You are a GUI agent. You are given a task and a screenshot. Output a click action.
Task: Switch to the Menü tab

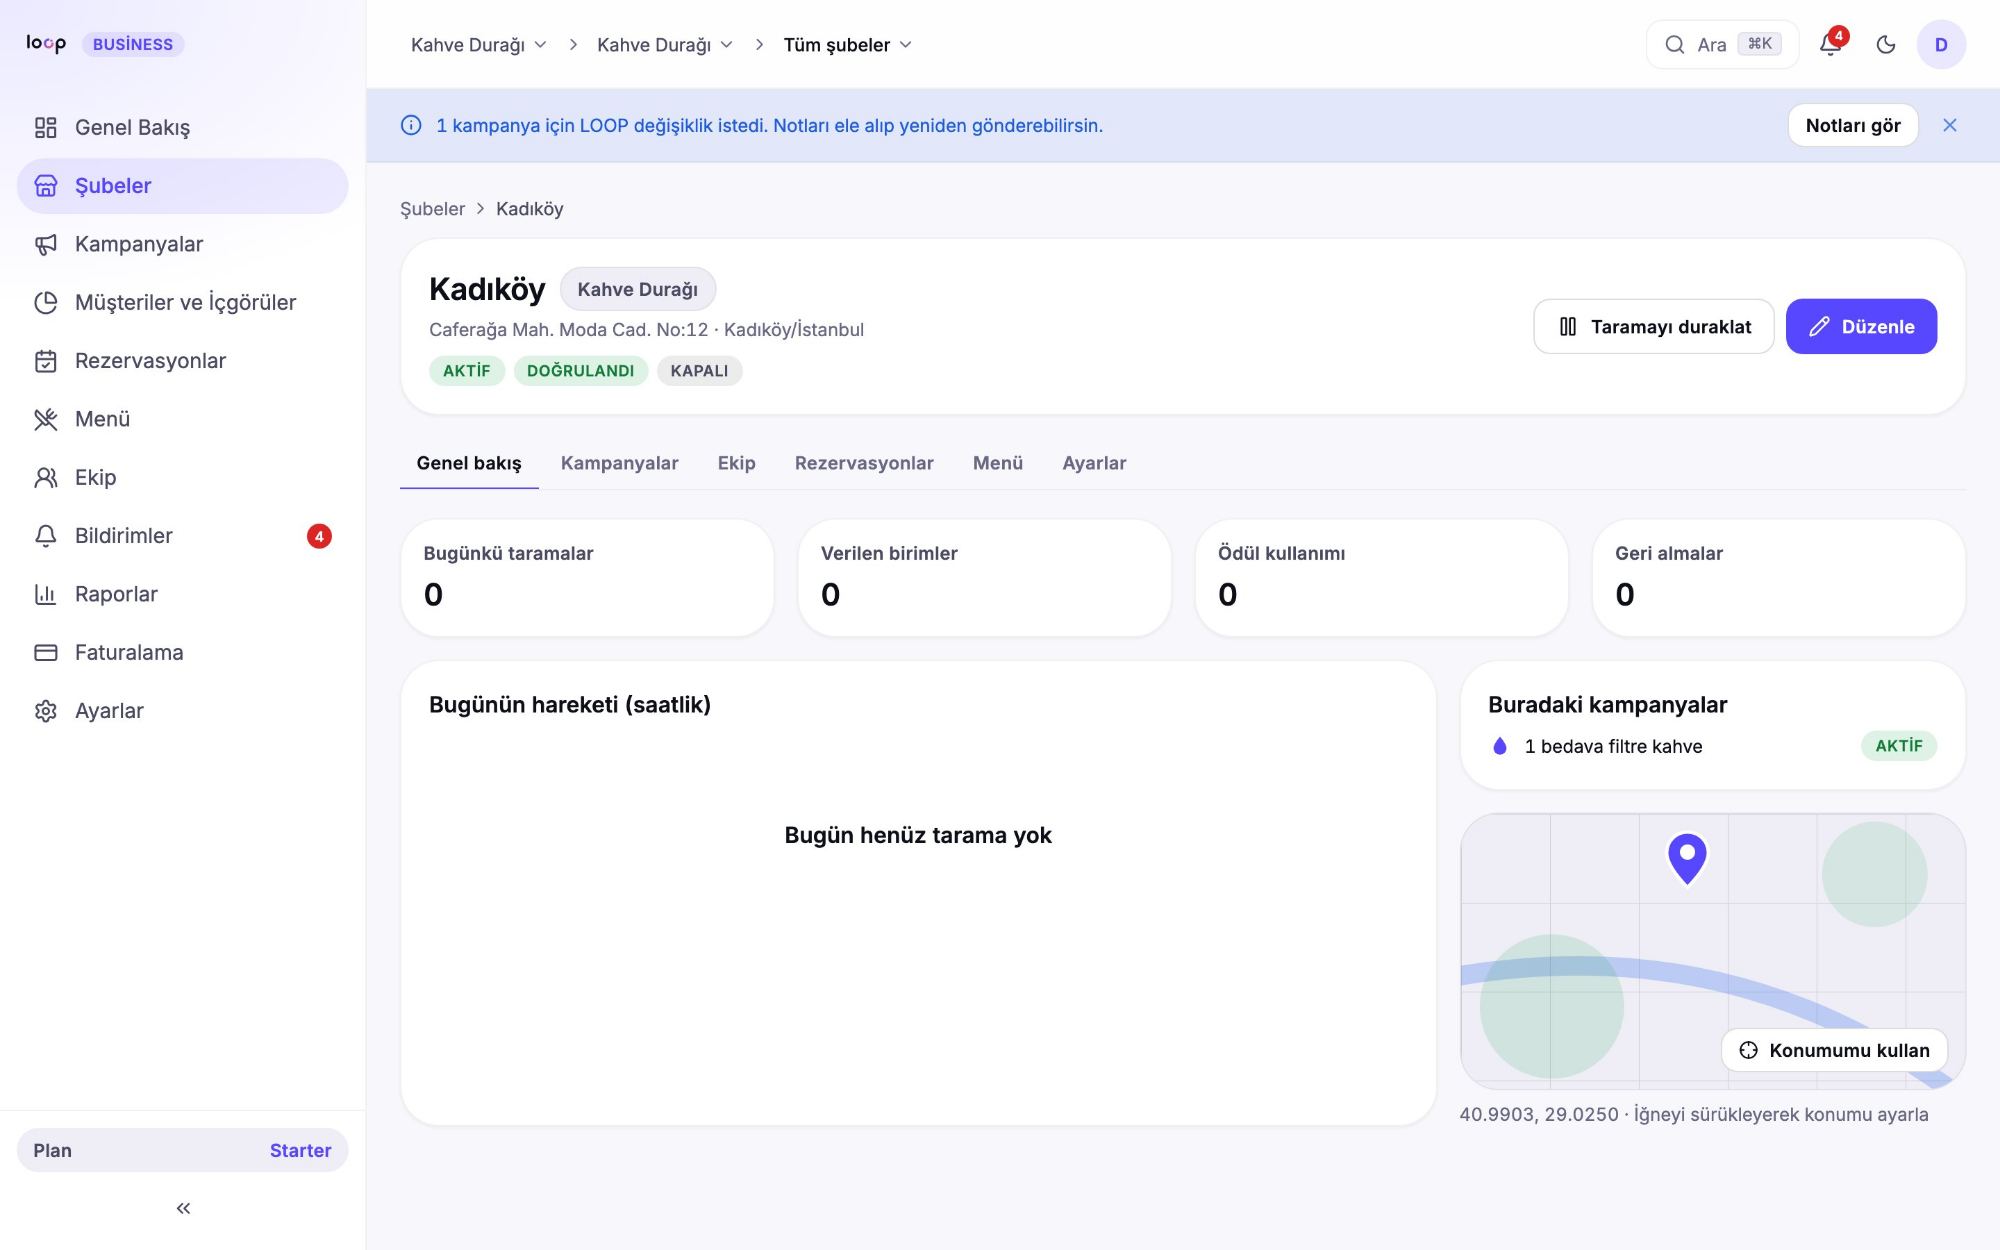(x=998, y=463)
